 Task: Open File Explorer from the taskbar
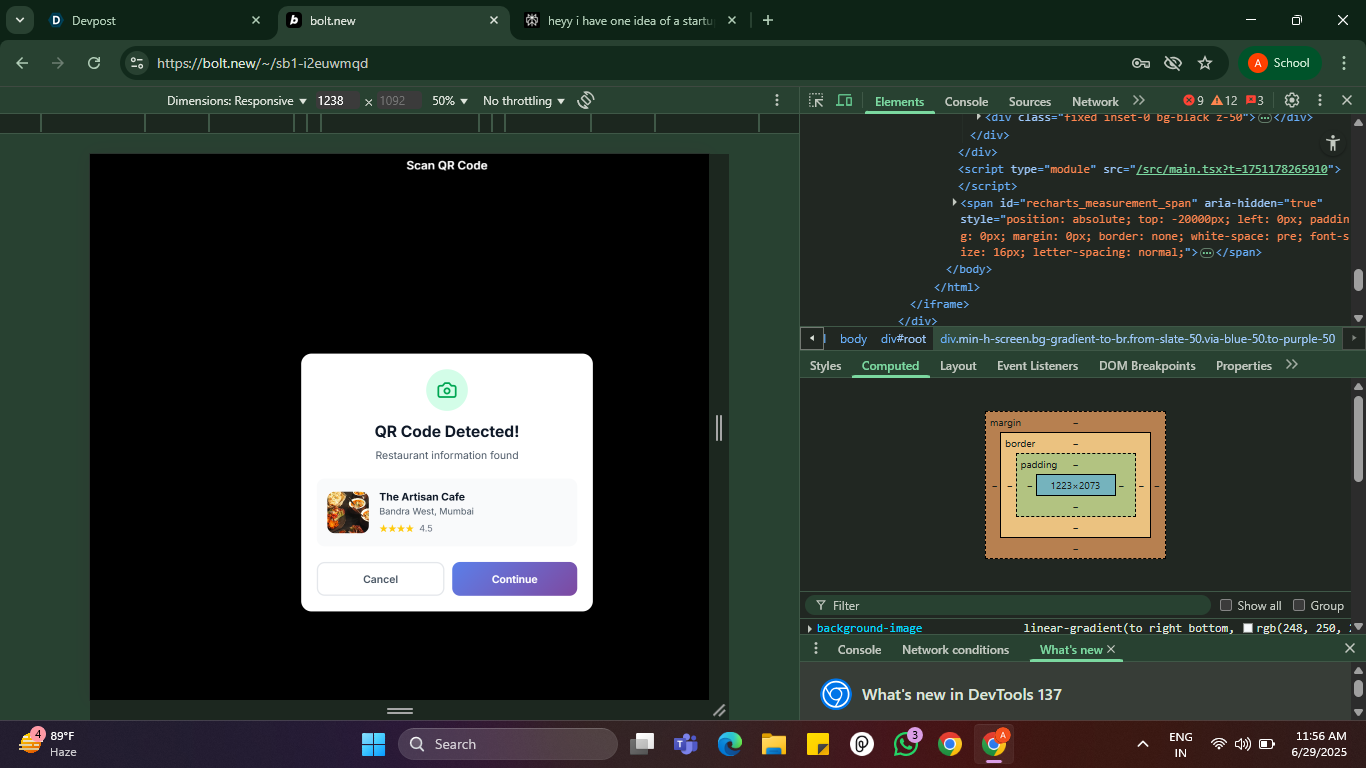(773, 744)
